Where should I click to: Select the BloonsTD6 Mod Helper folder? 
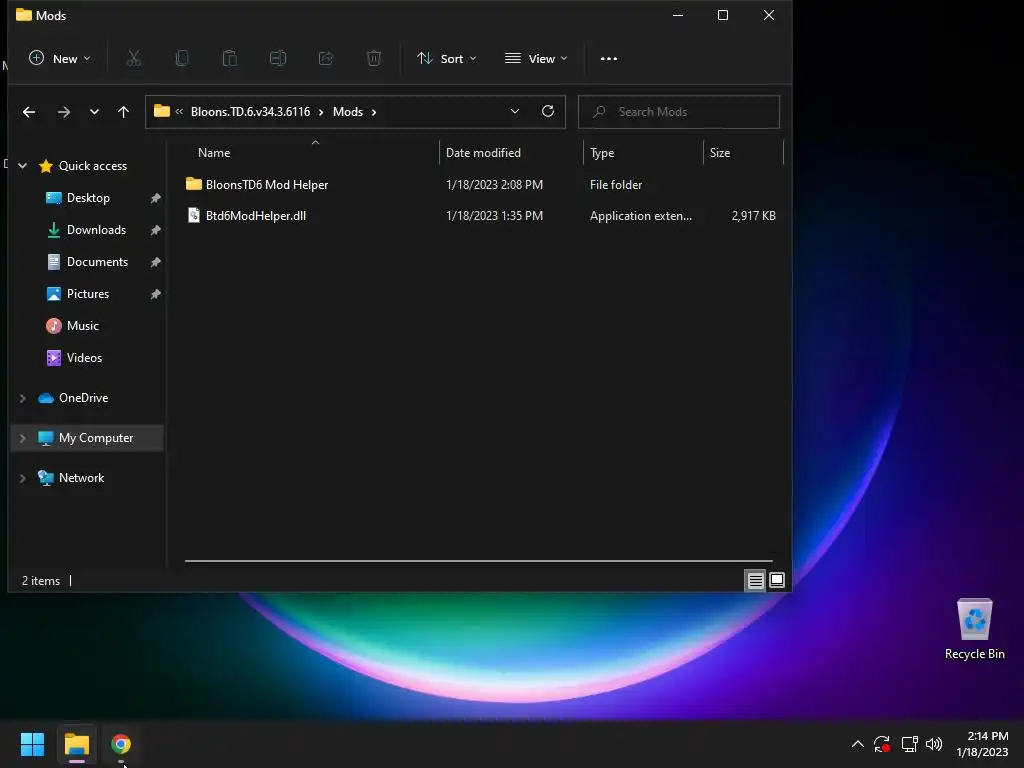(266, 185)
